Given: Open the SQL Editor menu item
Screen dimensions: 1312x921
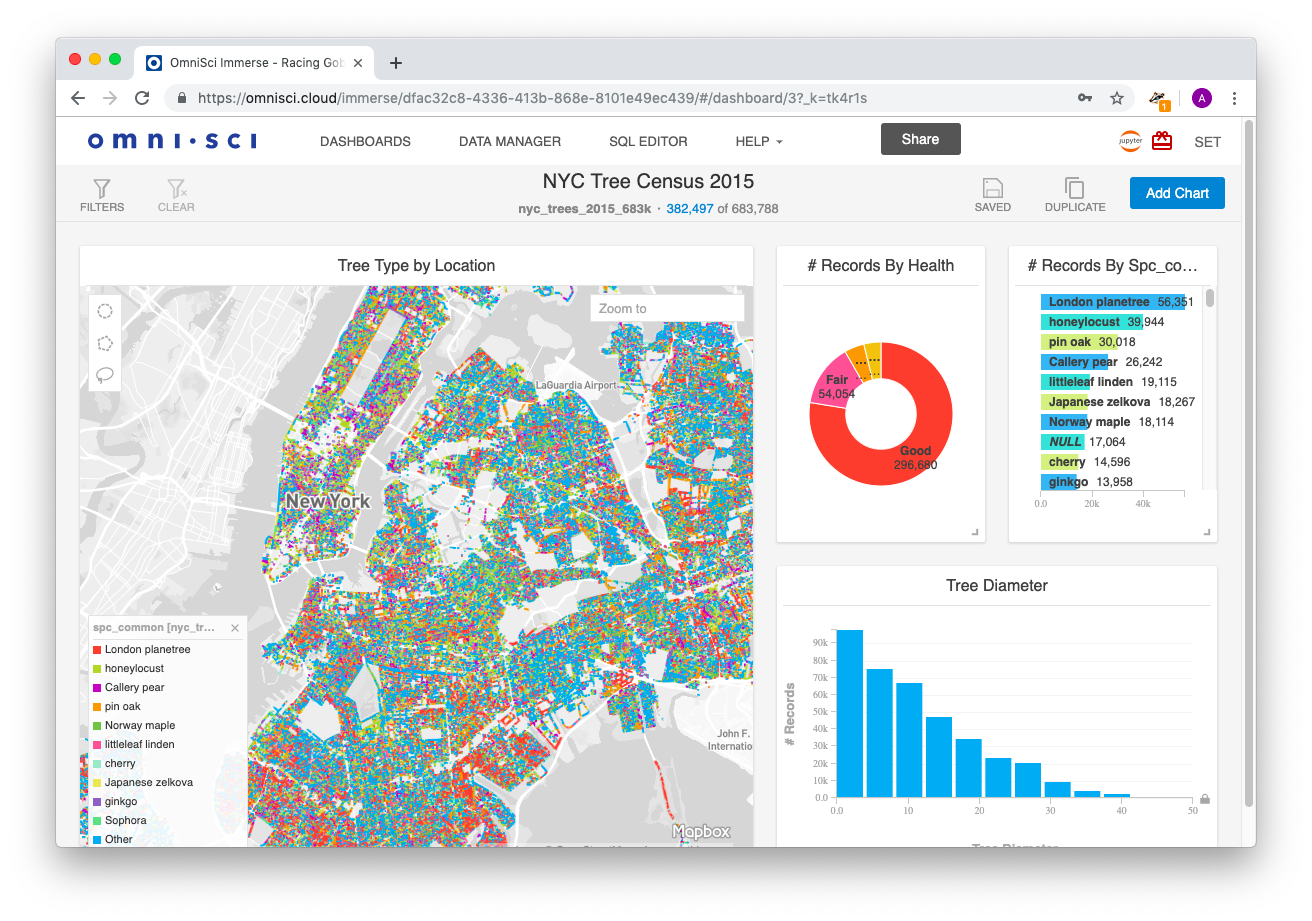Looking at the screenshot, I should click(648, 141).
